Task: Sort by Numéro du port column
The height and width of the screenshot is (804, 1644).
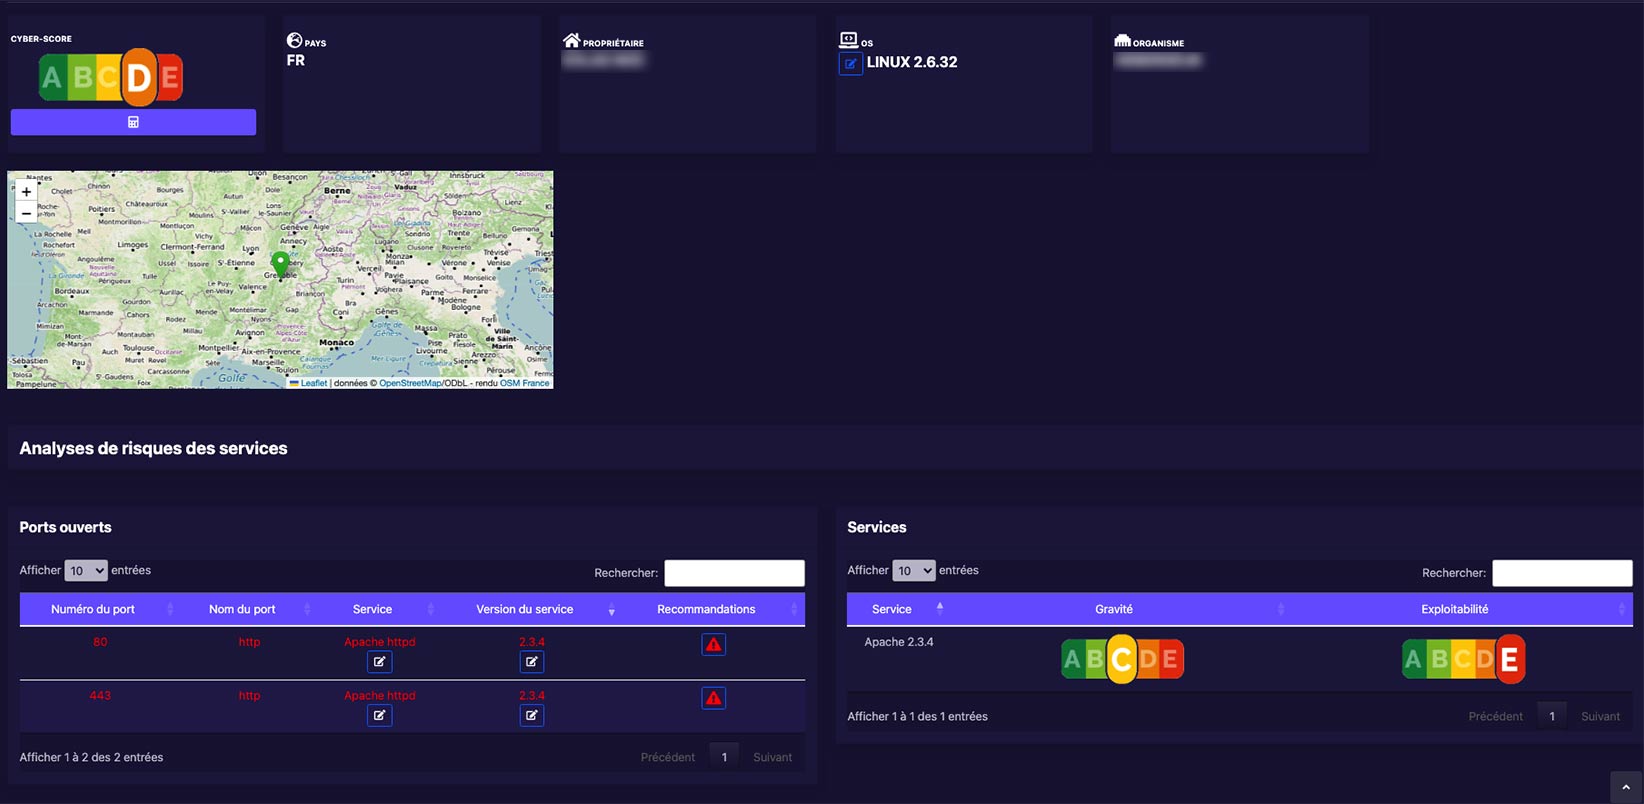Action: 93,609
